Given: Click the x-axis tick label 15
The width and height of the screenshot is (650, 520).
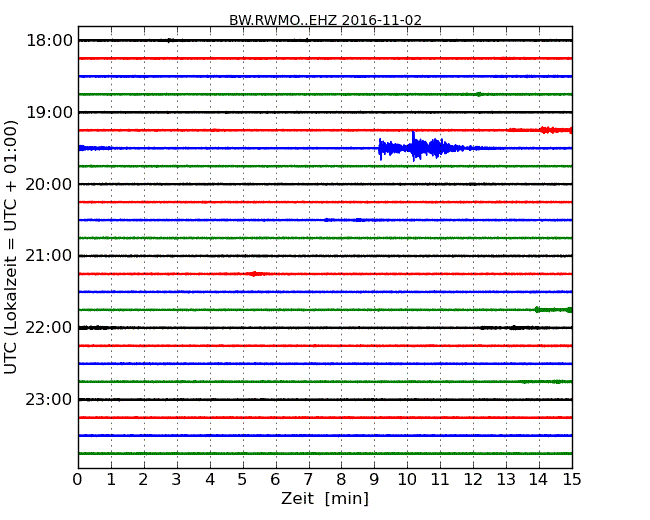Looking at the screenshot, I should 572,479.
